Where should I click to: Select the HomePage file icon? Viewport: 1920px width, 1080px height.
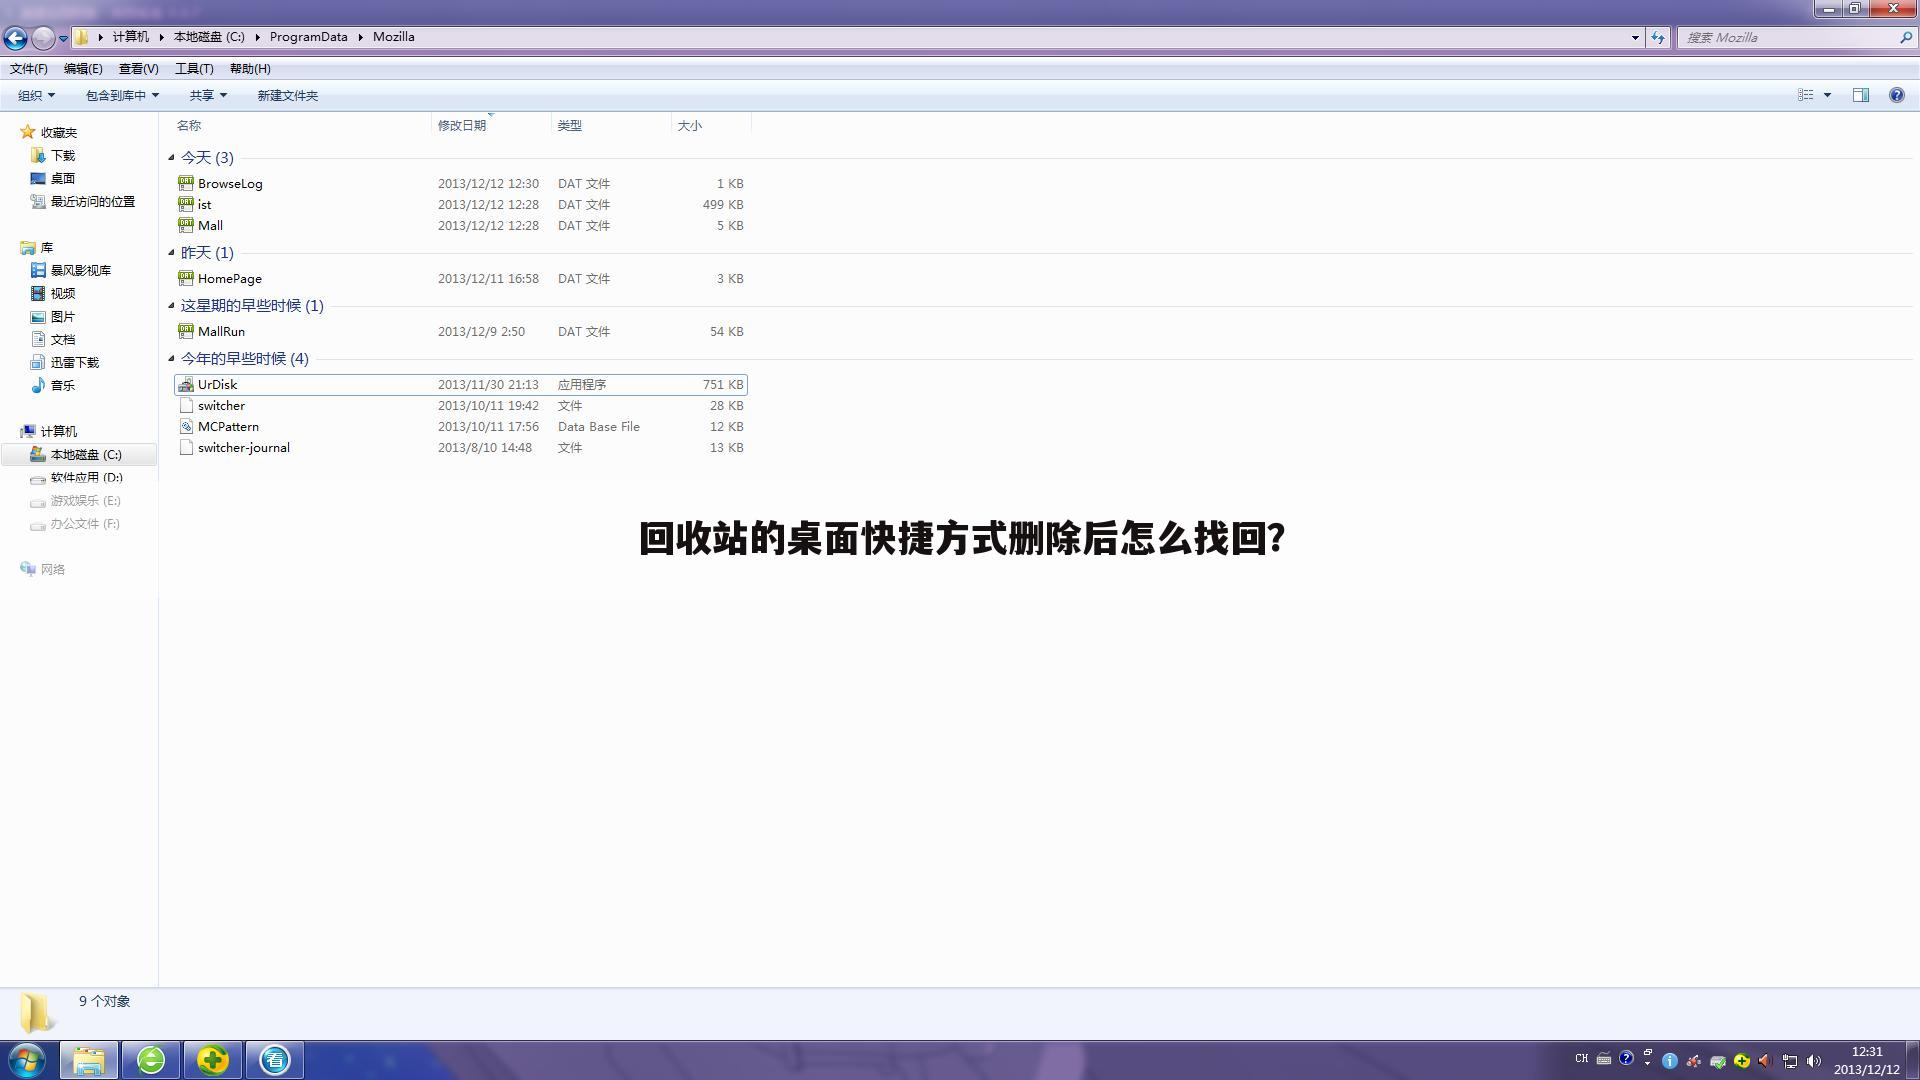click(x=186, y=278)
